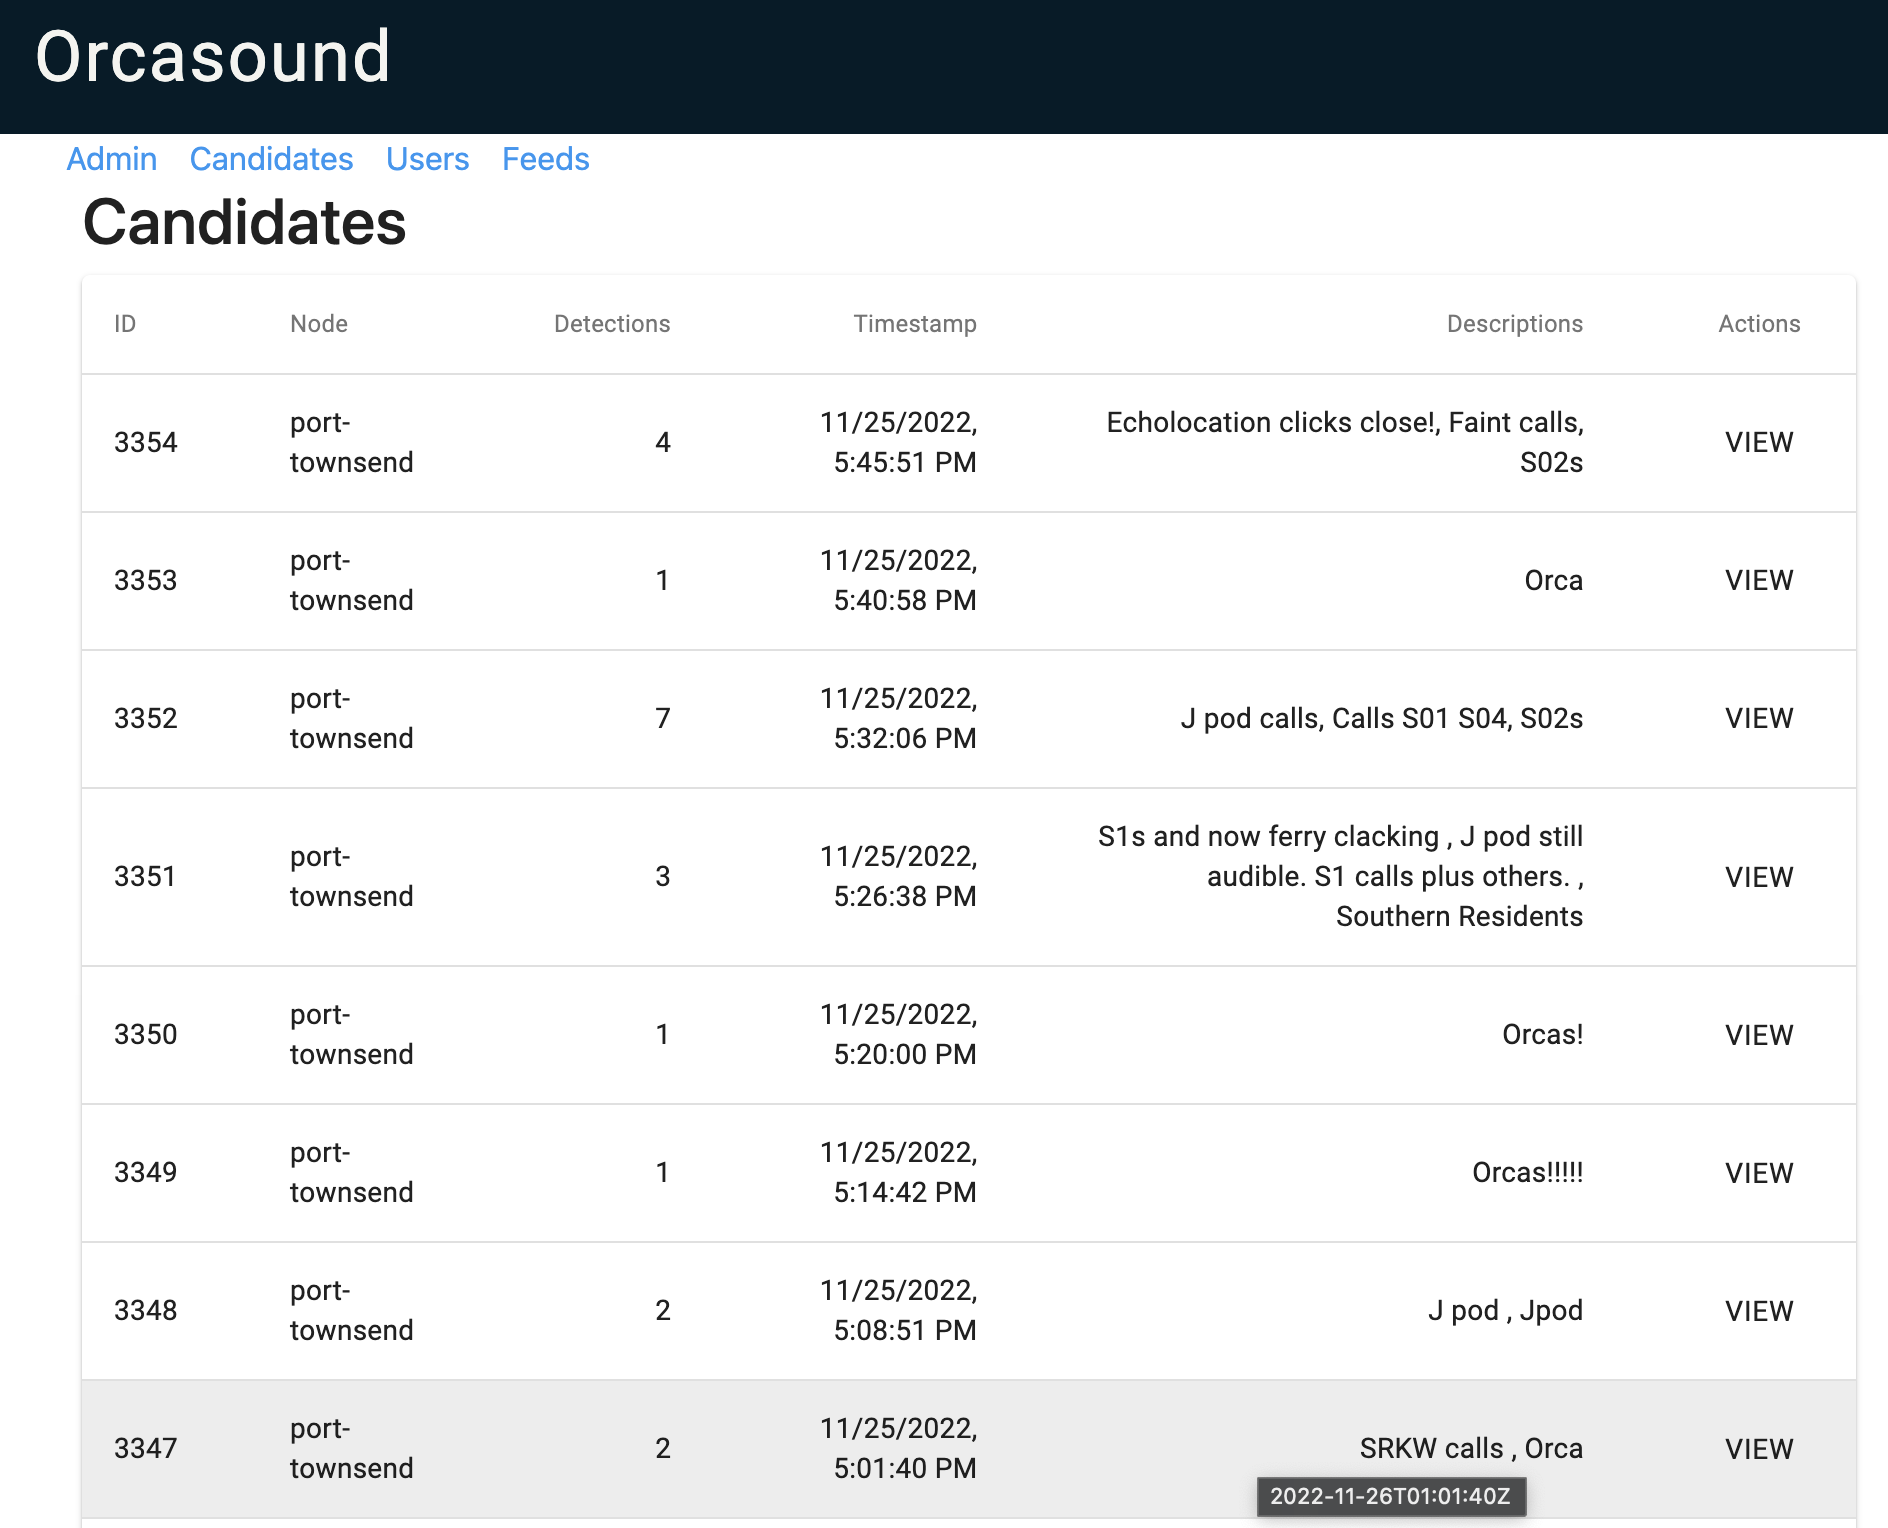View candidate 3350

[x=1758, y=1035]
